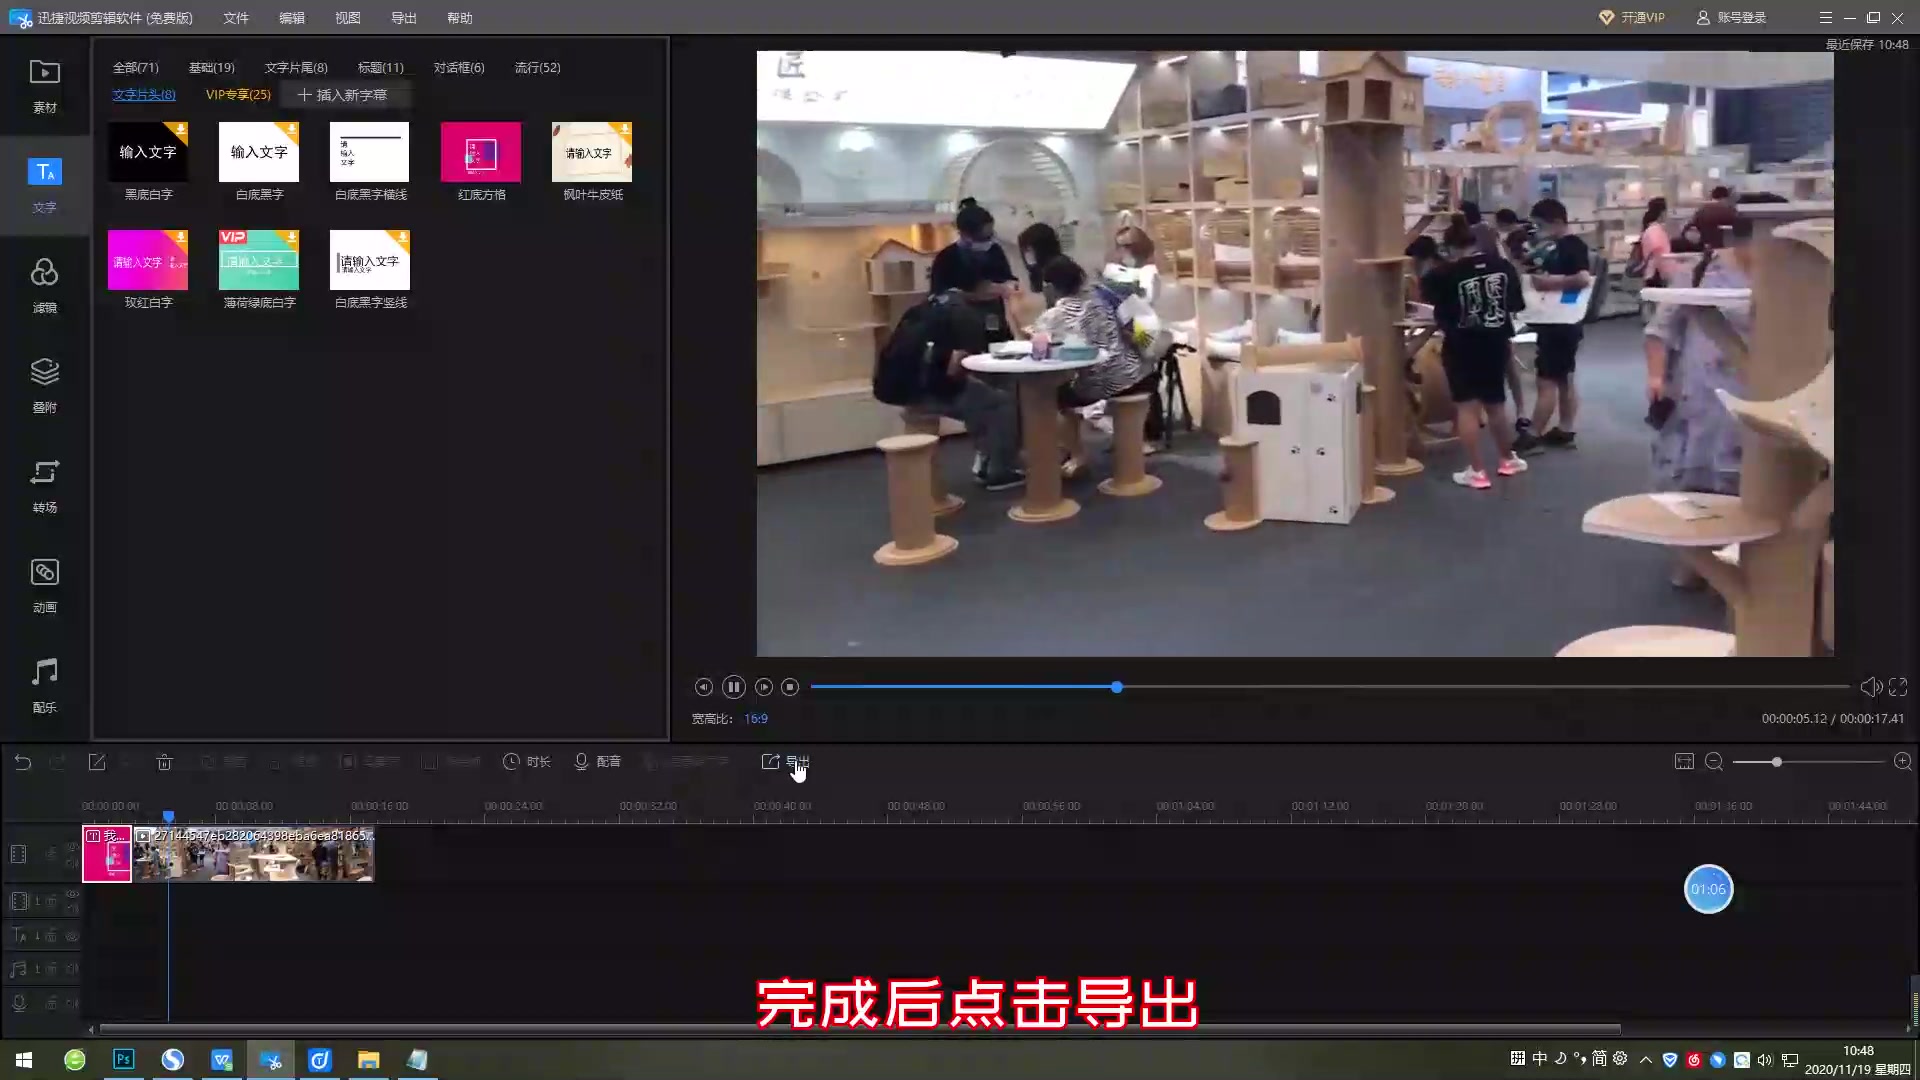The image size is (1920, 1080).
Task: Click the 插入新字幕 insert subtitle button
Action: 346,94
